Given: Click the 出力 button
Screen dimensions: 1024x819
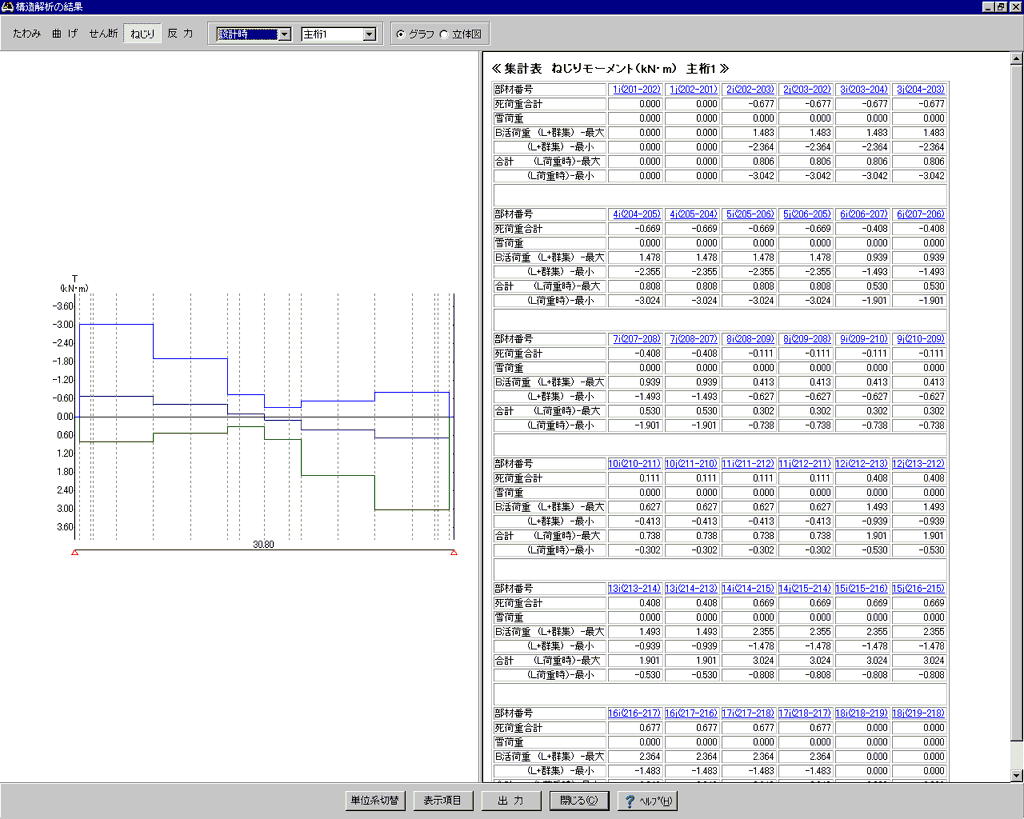Looking at the screenshot, I should 508,801.
